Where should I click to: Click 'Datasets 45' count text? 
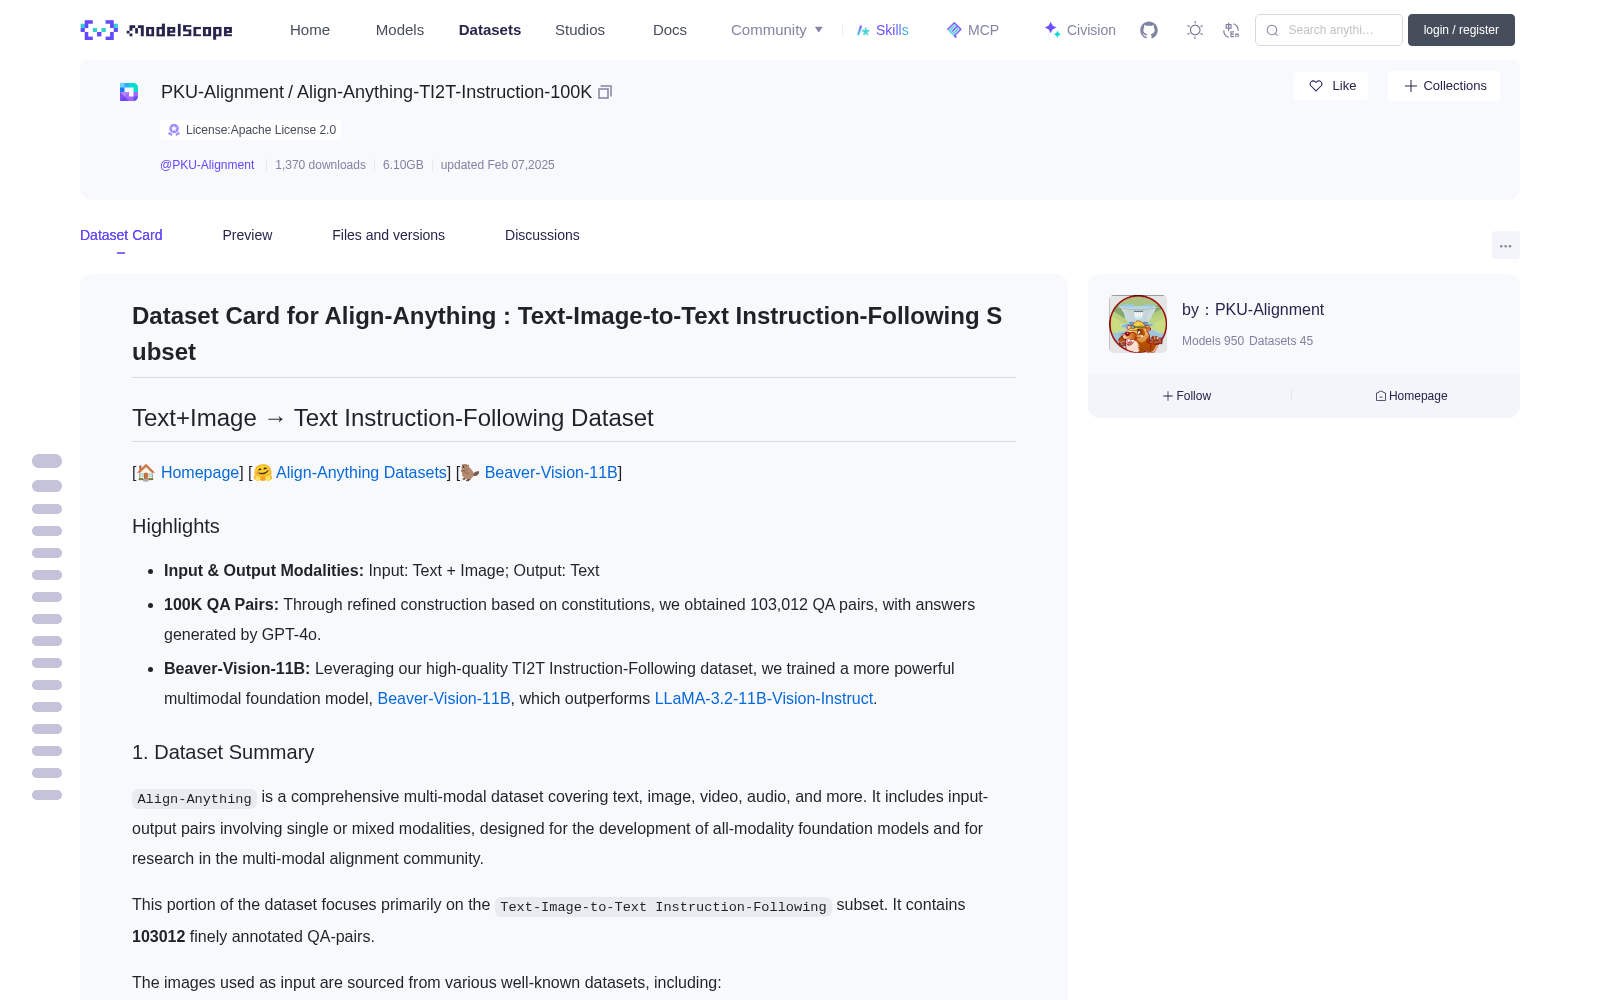pos(1281,341)
